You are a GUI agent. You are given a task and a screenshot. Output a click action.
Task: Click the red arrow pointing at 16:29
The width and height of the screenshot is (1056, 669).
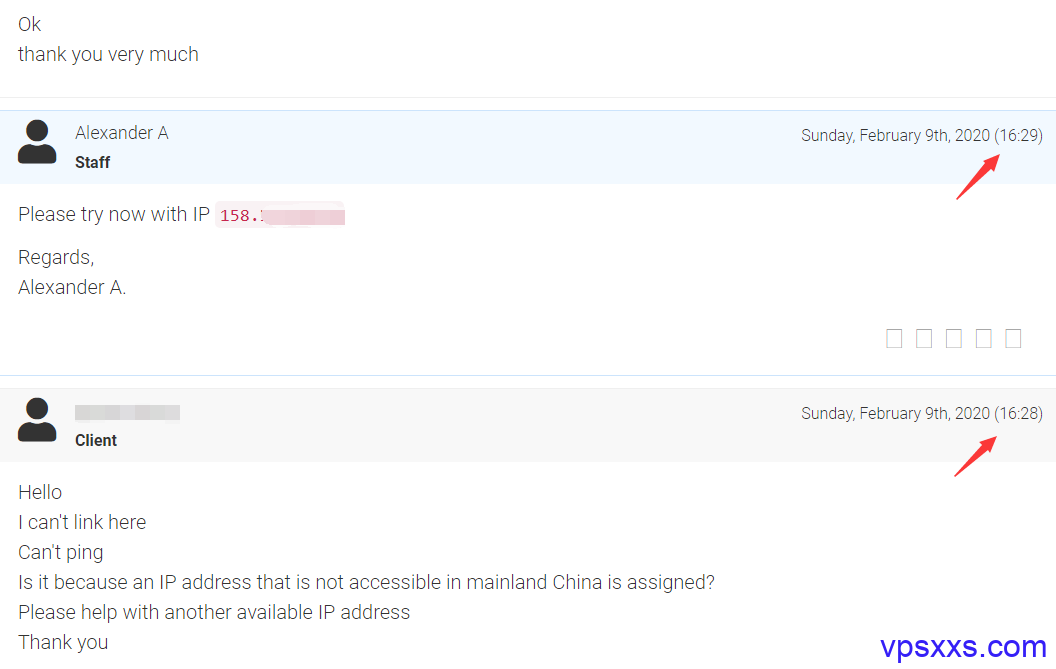pyautogui.click(x=978, y=177)
